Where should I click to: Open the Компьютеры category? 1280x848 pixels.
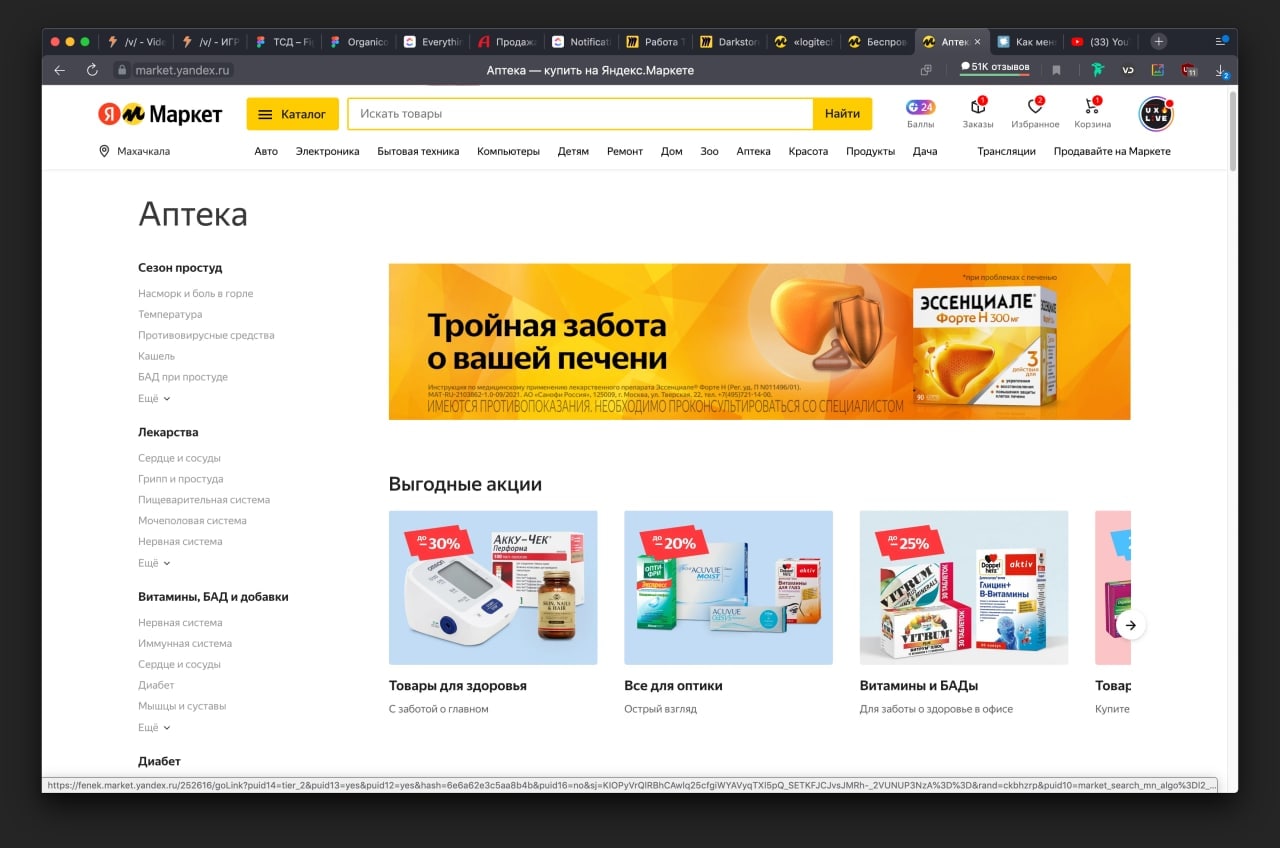pos(508,151)
